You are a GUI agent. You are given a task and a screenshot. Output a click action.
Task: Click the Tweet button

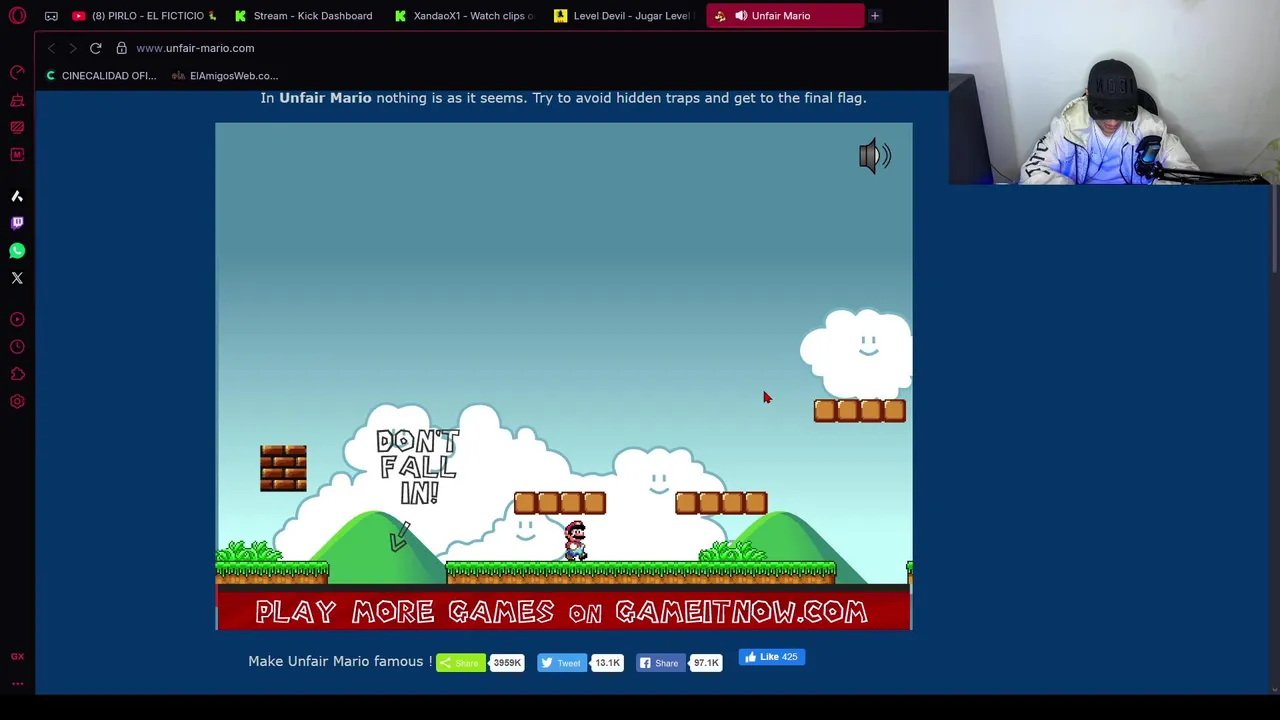tap(562, 662)
